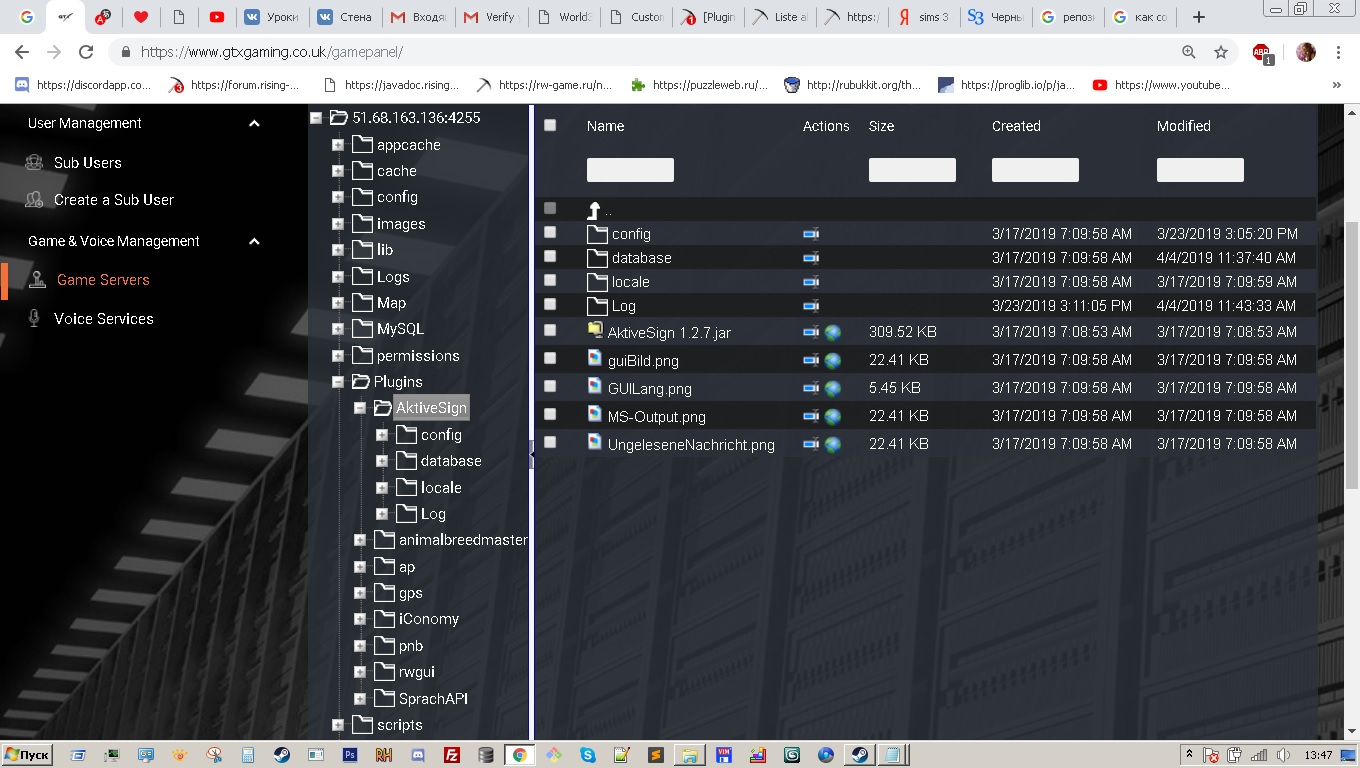Open FileZilla from the taskbar

click(451, 755)
